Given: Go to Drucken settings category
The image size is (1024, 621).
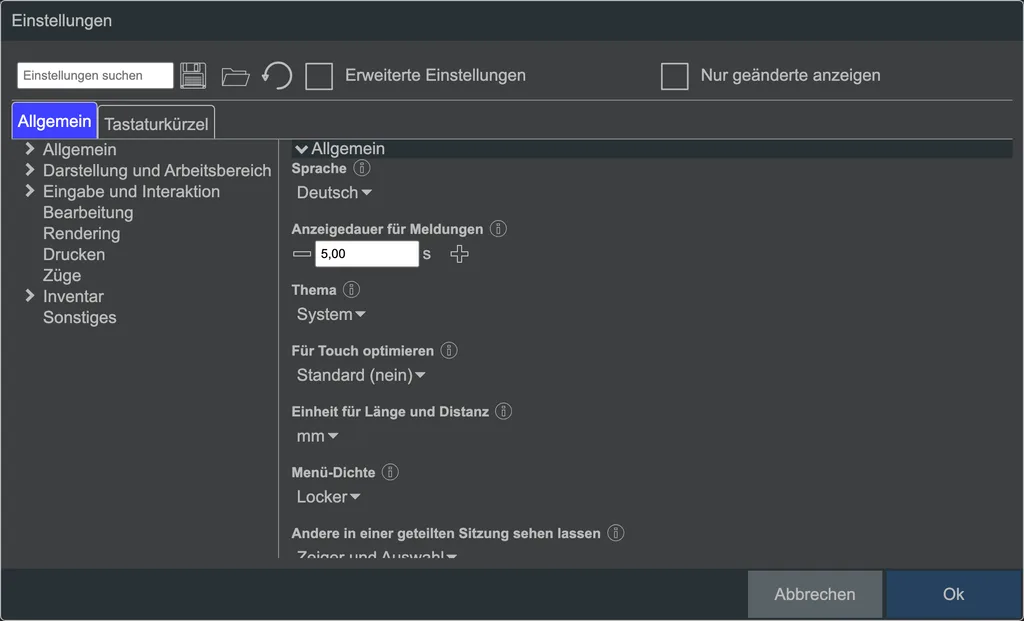Looking at the screenshot, I should click(74, 254).
